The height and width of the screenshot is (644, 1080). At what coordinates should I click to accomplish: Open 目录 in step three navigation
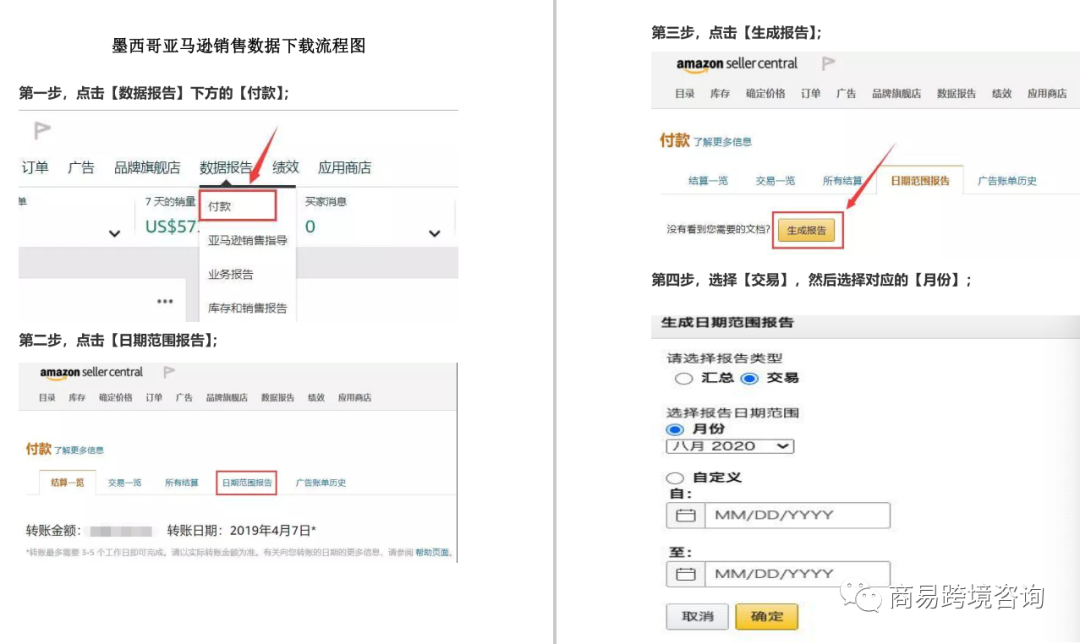tap(685, 94)
